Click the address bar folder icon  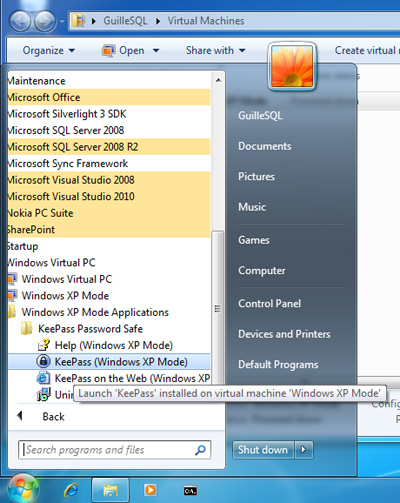79,20
